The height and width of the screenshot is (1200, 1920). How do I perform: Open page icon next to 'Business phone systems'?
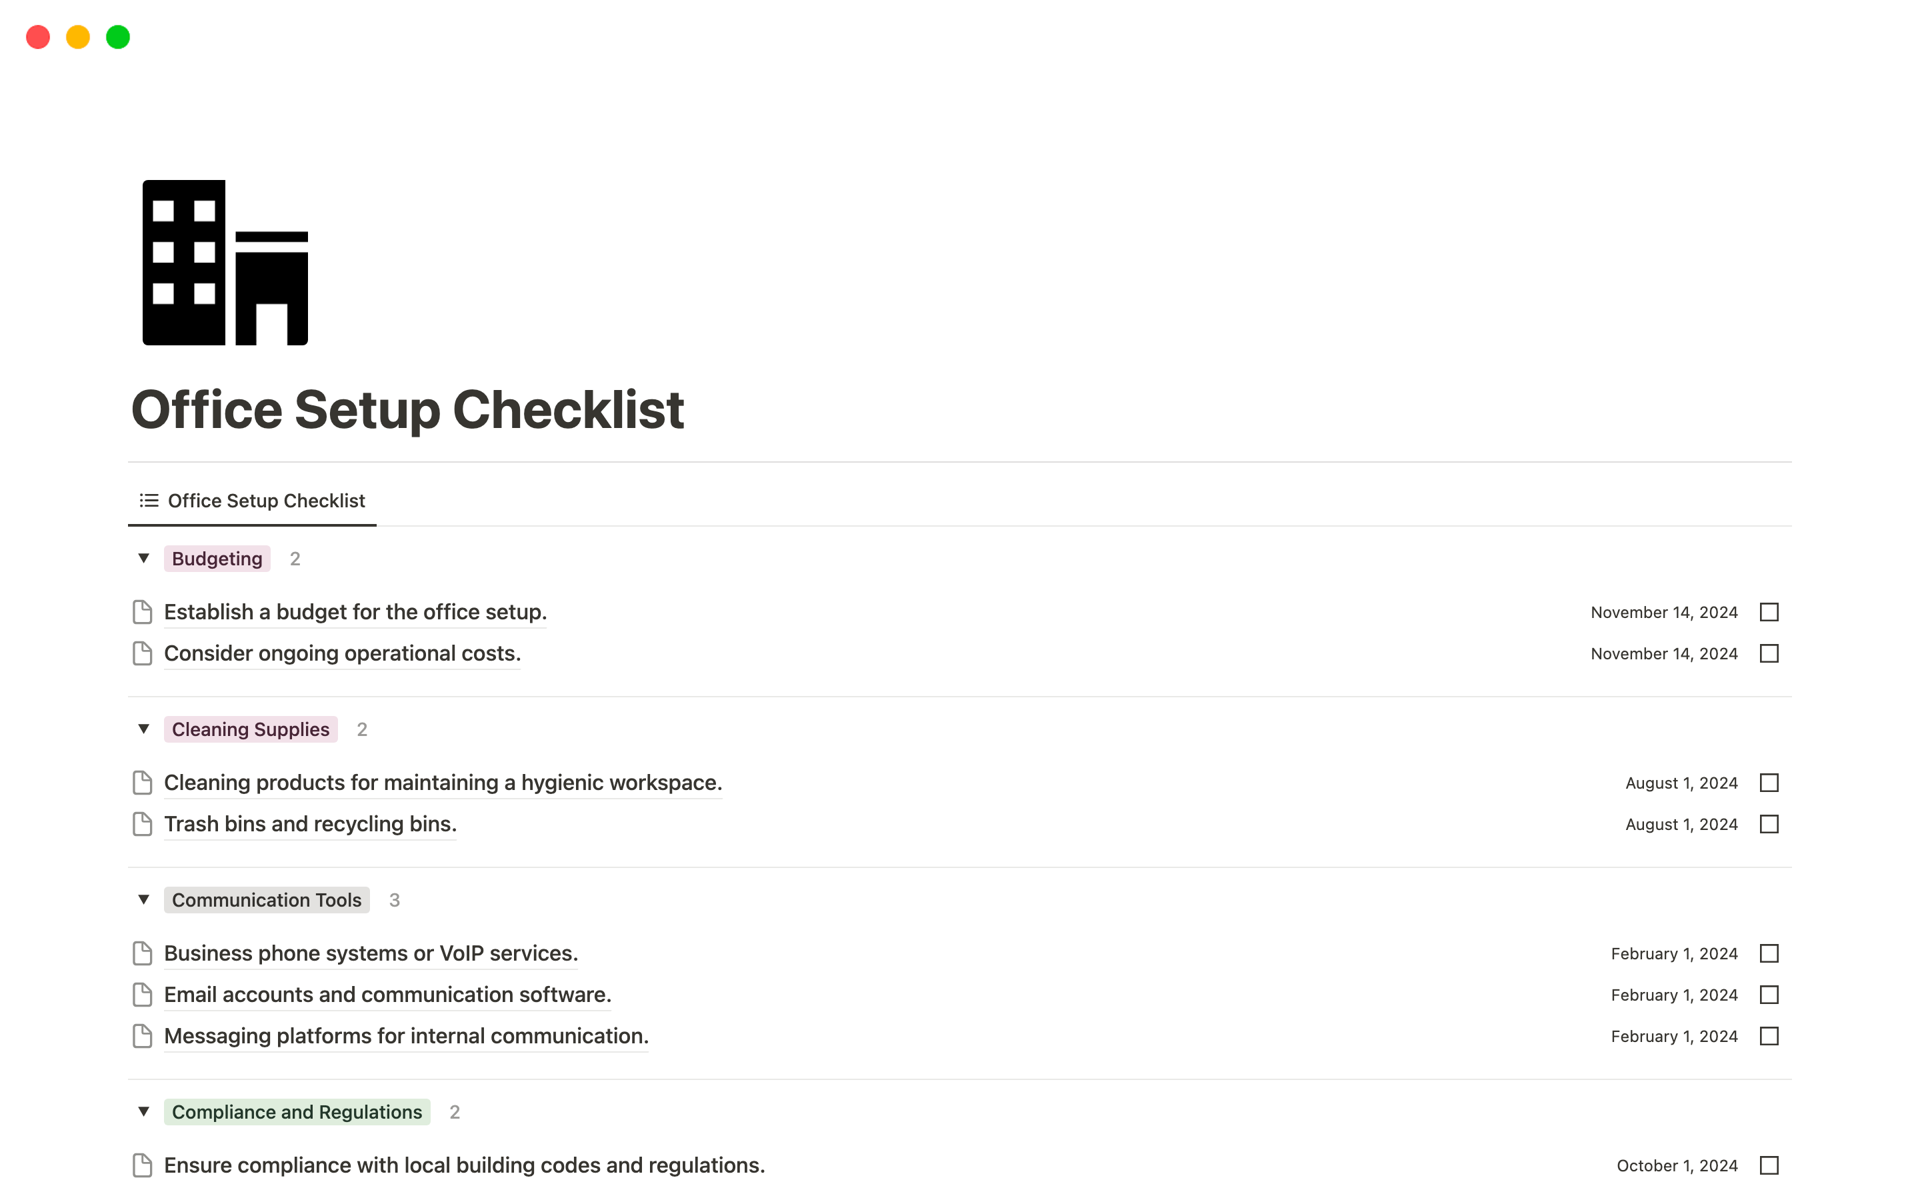(141, 953)
